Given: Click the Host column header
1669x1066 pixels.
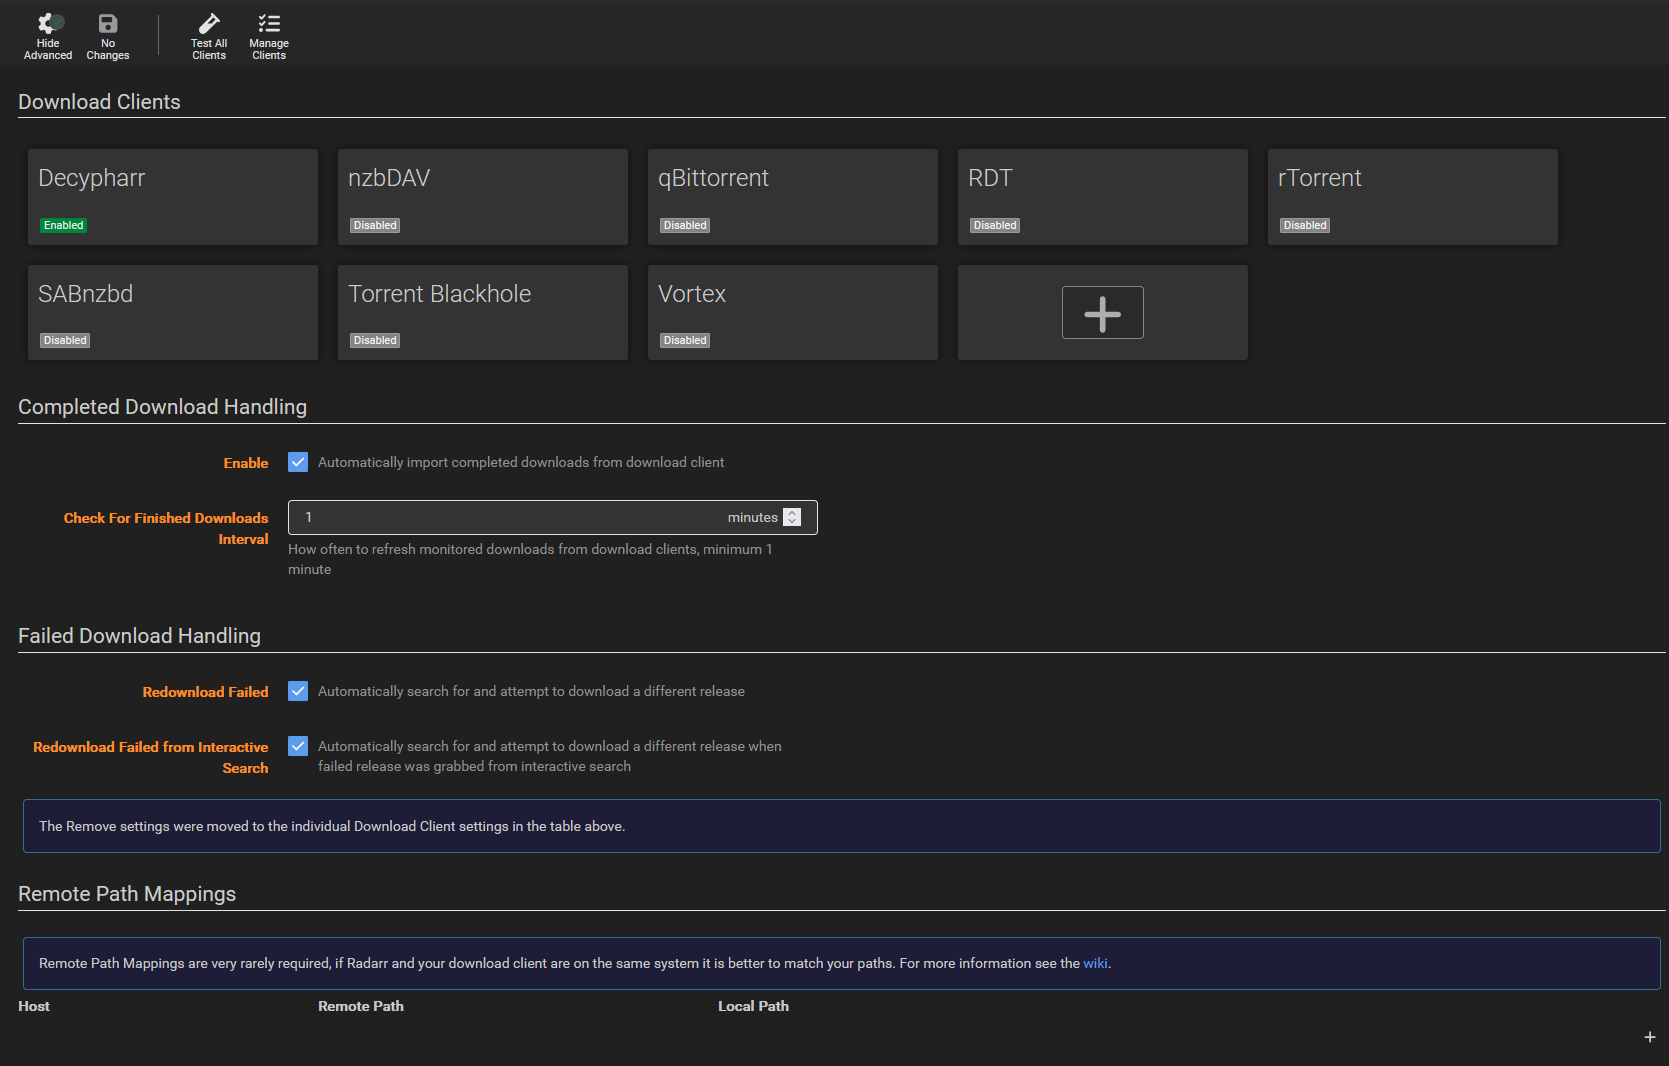Looking at the screenshot, I should pyautogui.click(x=34, y=1006).
